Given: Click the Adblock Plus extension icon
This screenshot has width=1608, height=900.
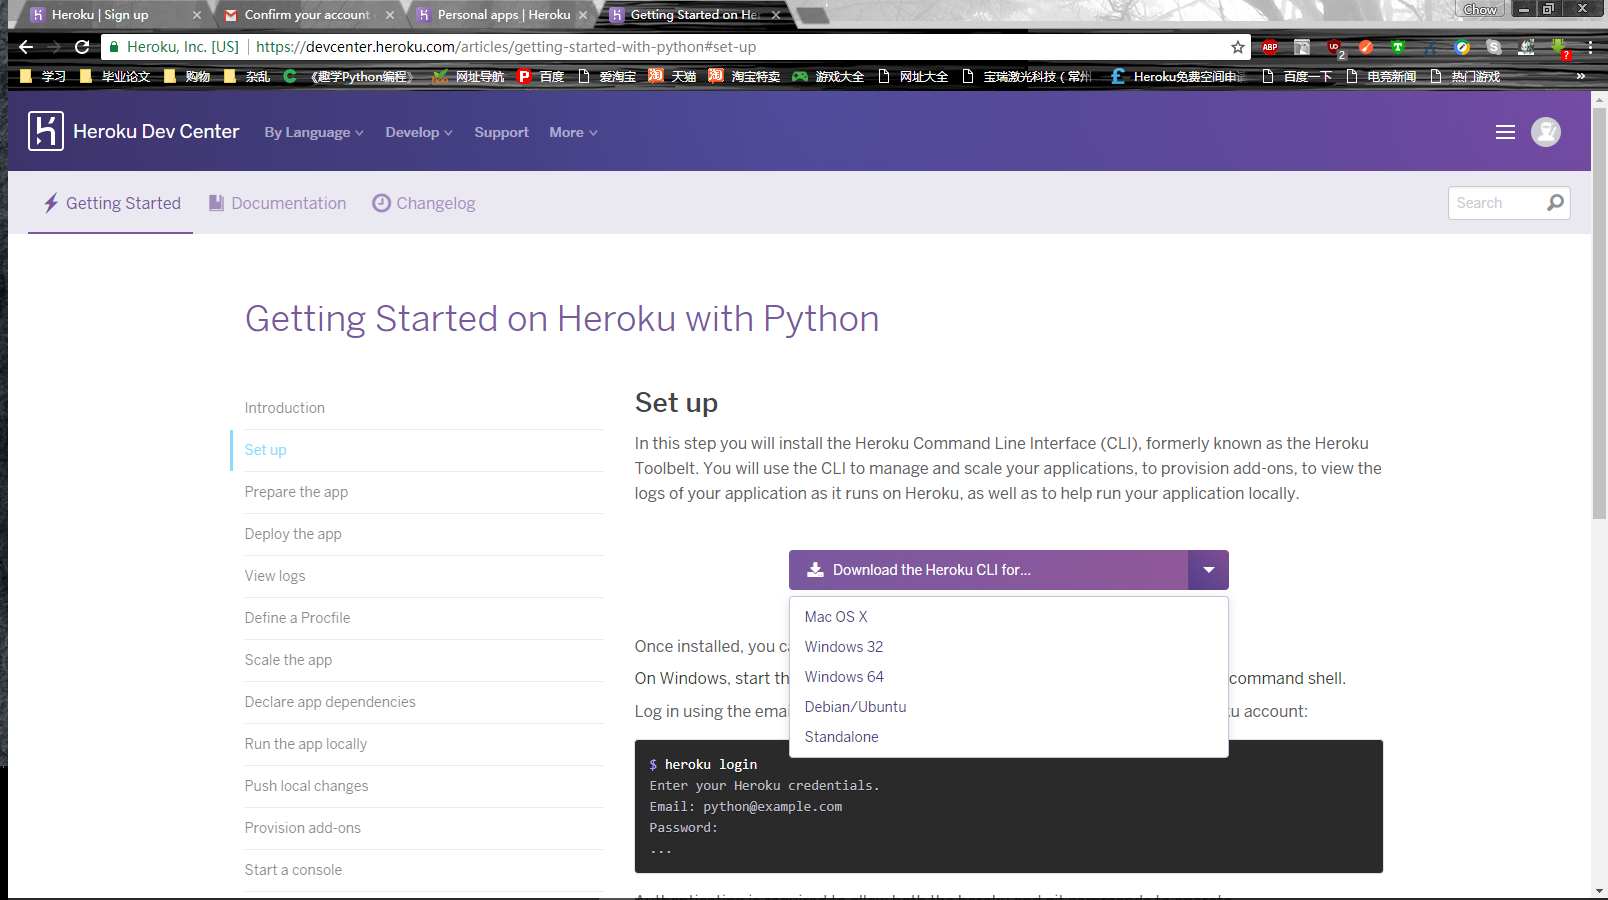Looking at the screenshot, I should click(1270, 46).
